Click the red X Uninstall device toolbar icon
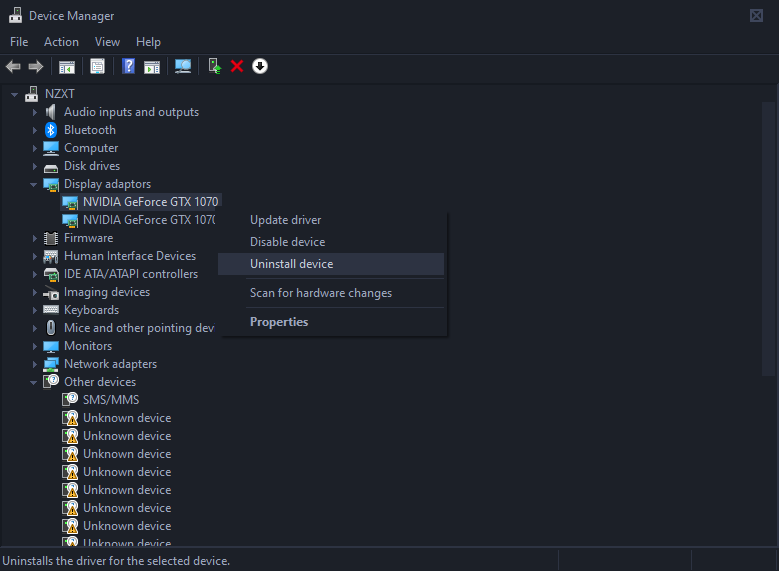779x571 pixels. 237,66
